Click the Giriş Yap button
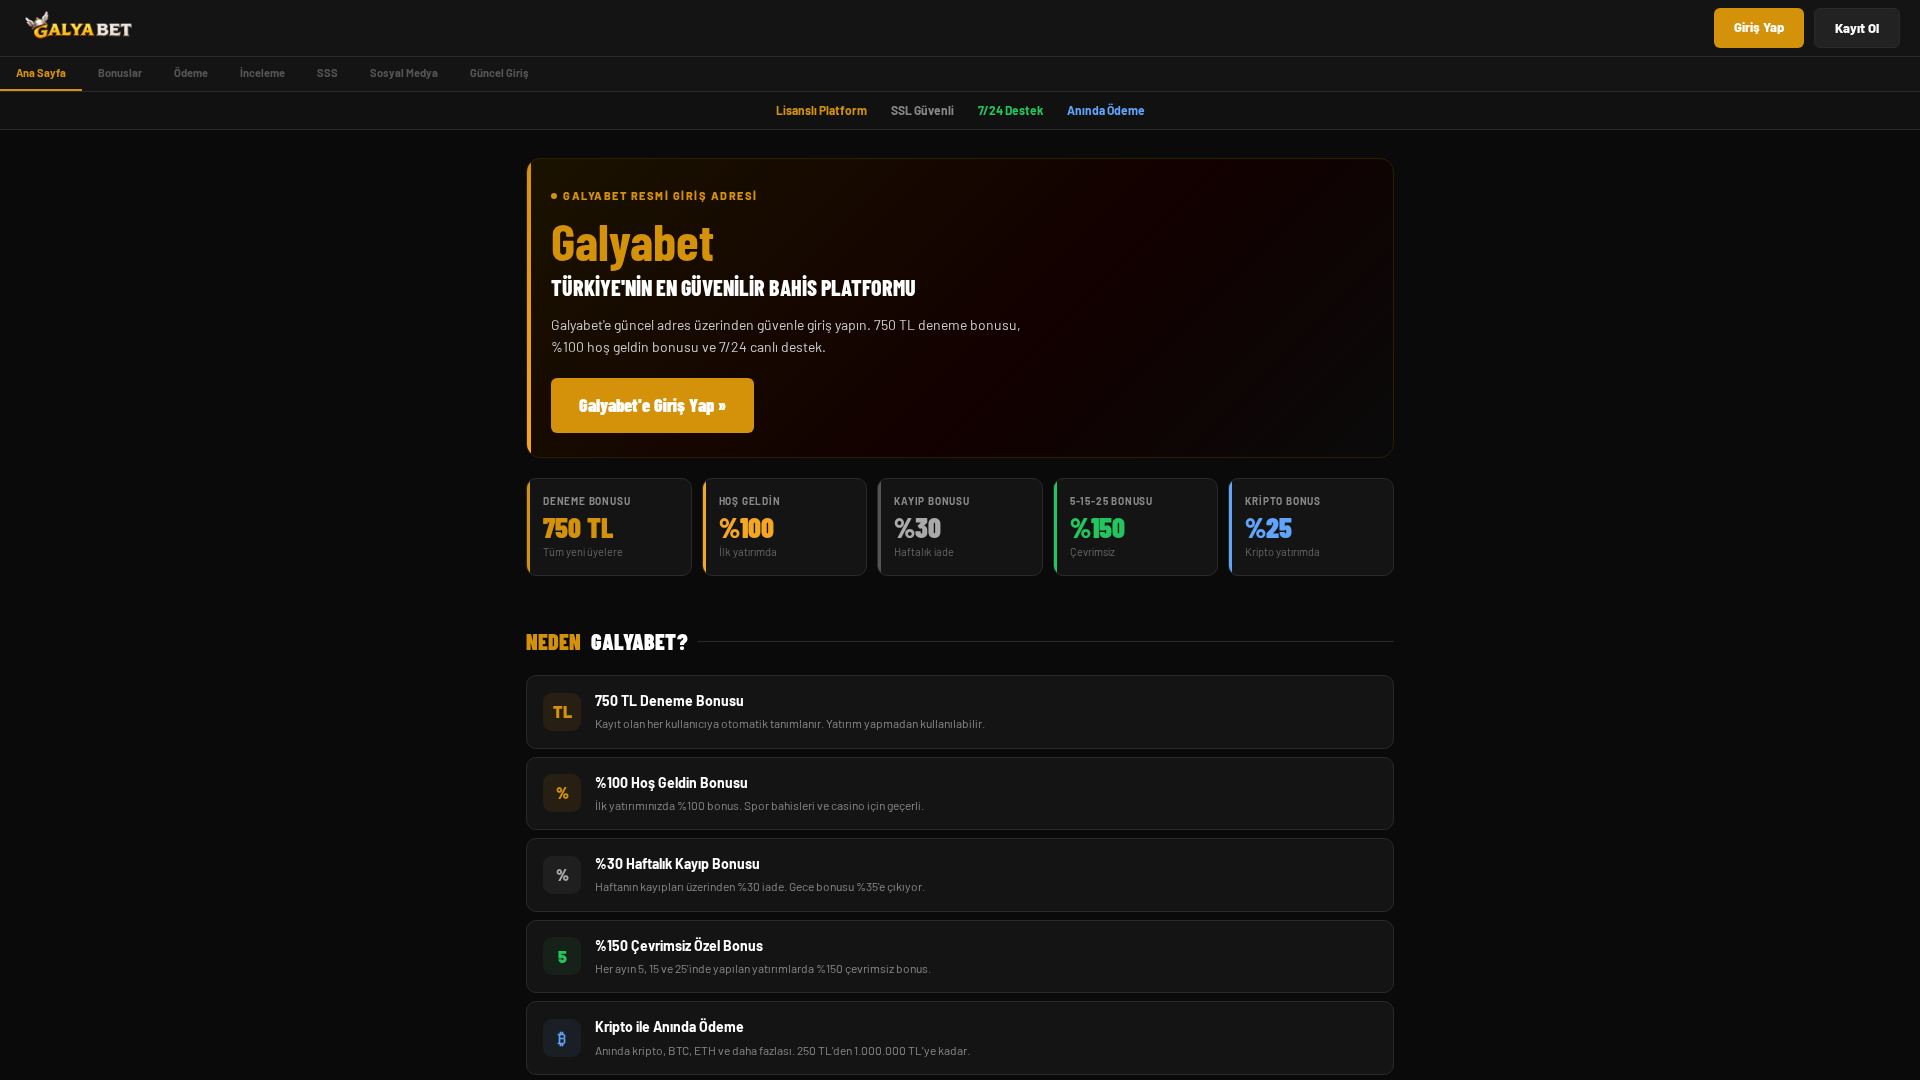 tap(1759, 28)
